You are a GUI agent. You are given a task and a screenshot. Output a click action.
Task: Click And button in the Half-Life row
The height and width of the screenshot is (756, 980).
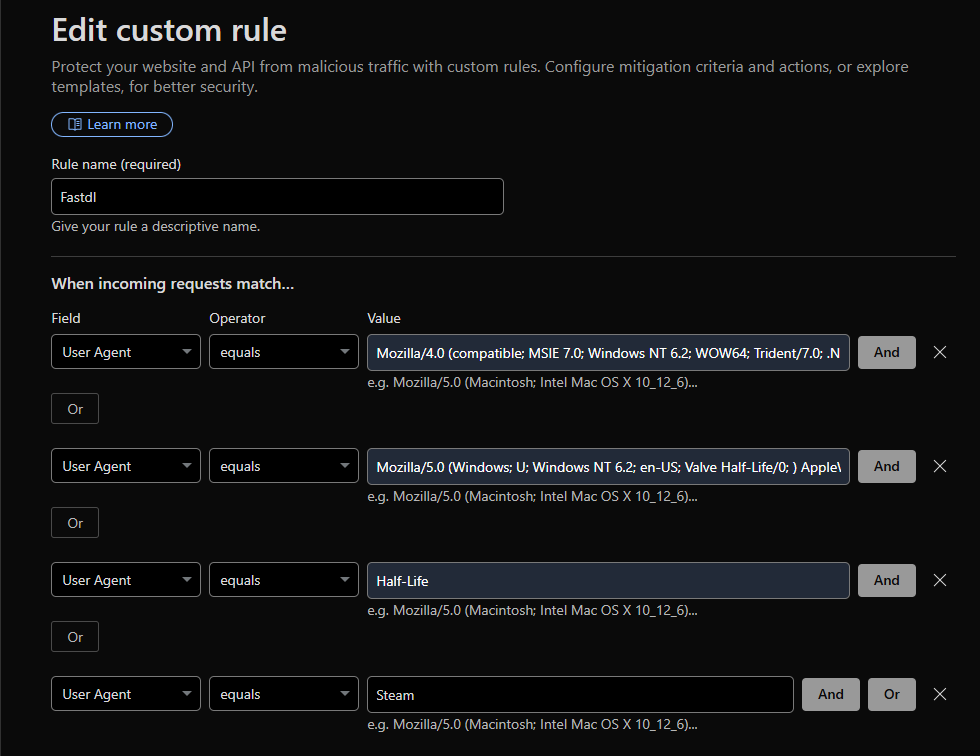tap(886, 580)
